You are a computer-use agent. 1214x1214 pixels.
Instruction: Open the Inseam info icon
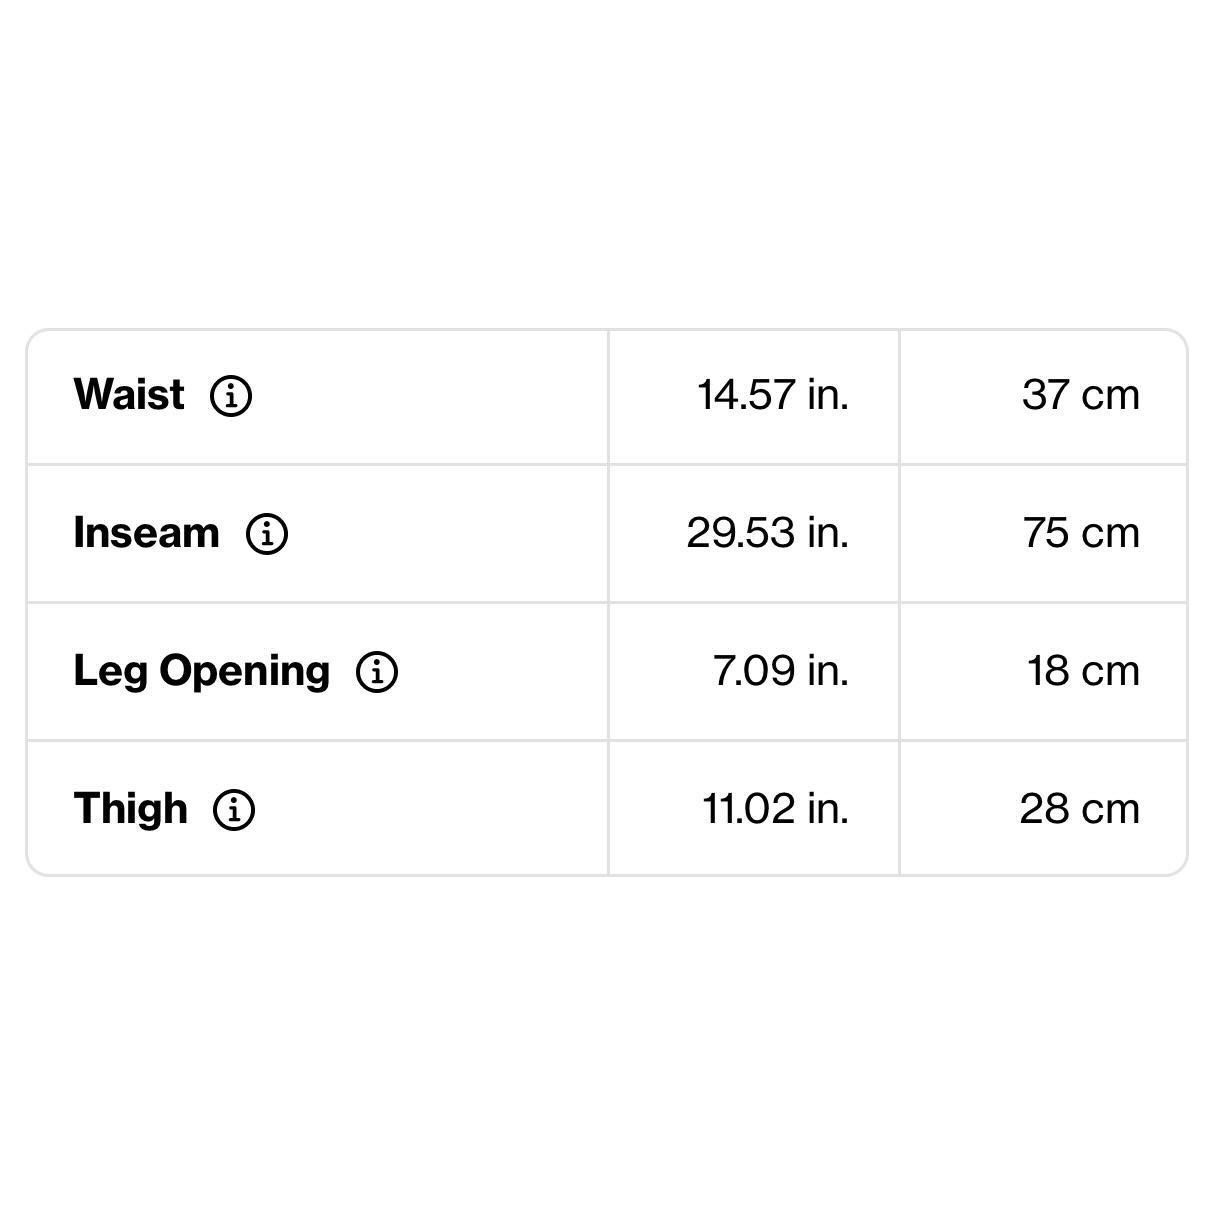[267, 534]
